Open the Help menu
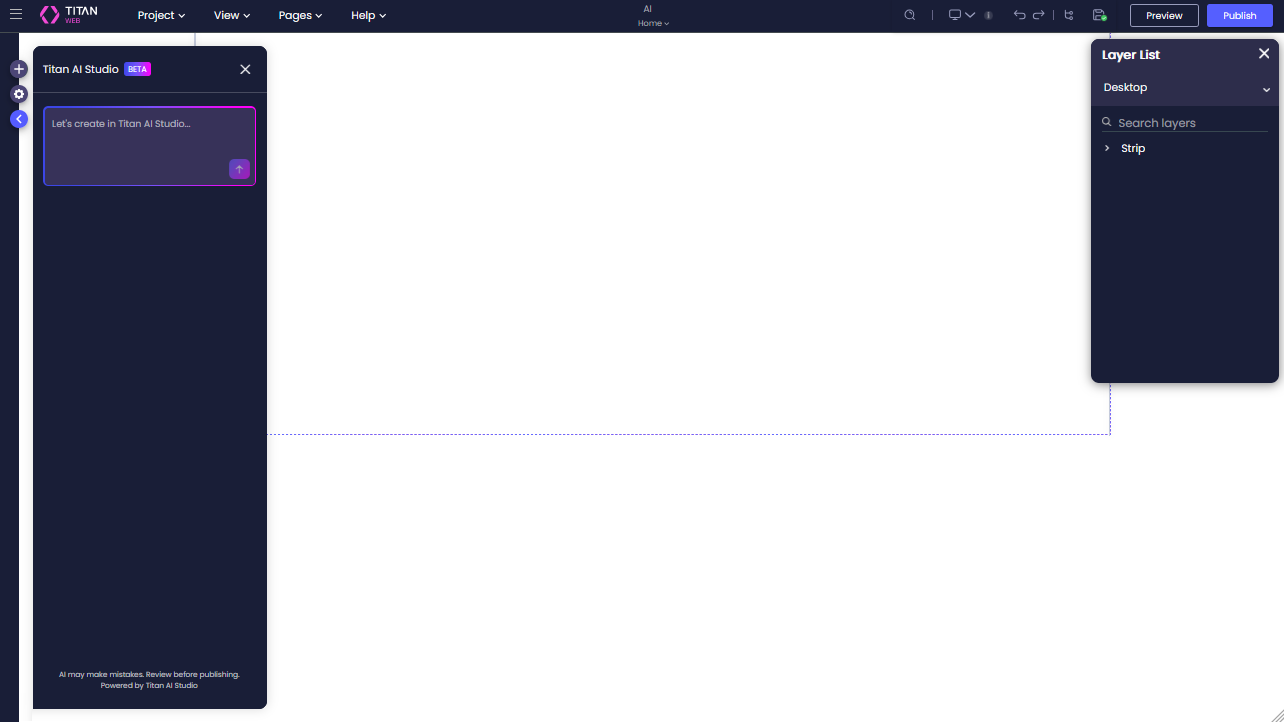Screen dimensions: 1284x722 pyautogui.click(x=368, y=15)
